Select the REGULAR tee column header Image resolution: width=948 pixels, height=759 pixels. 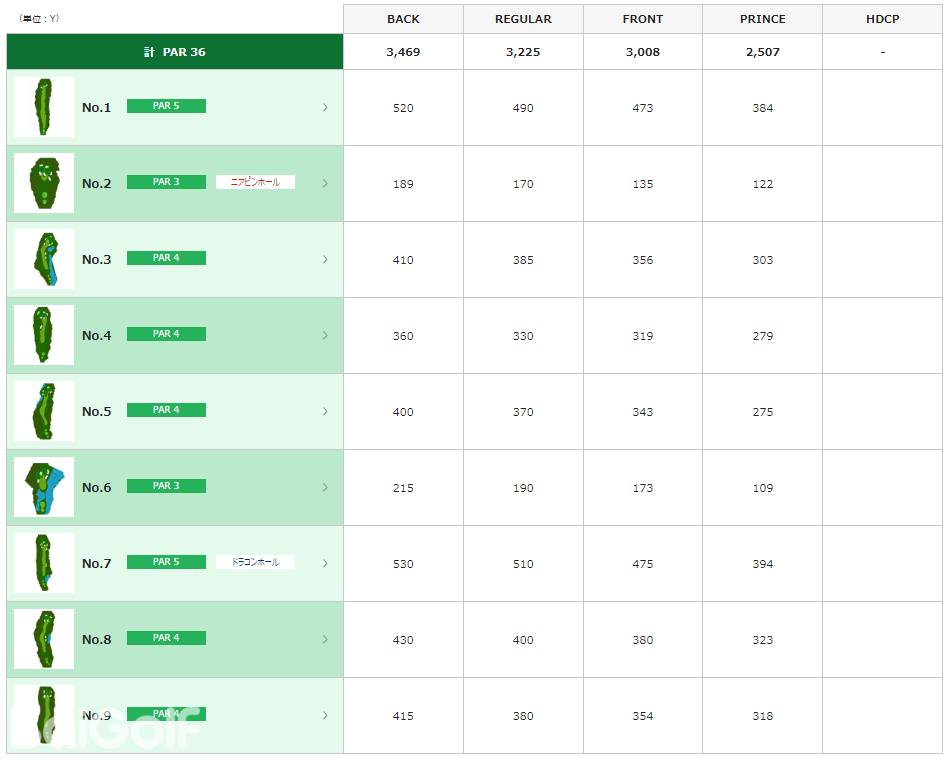point(523,19)
